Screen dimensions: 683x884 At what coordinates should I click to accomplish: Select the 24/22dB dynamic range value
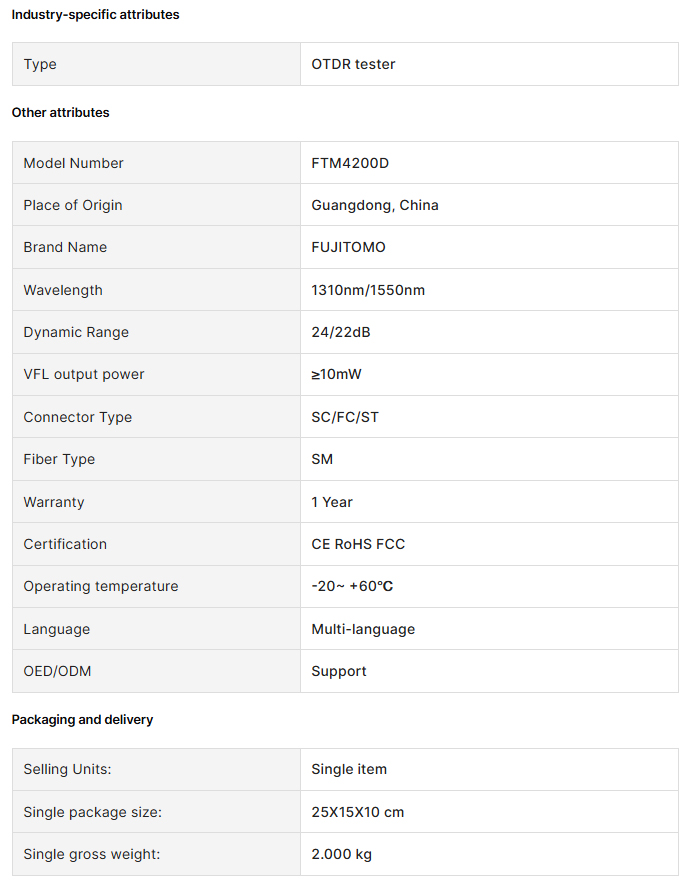pos(341,332)
